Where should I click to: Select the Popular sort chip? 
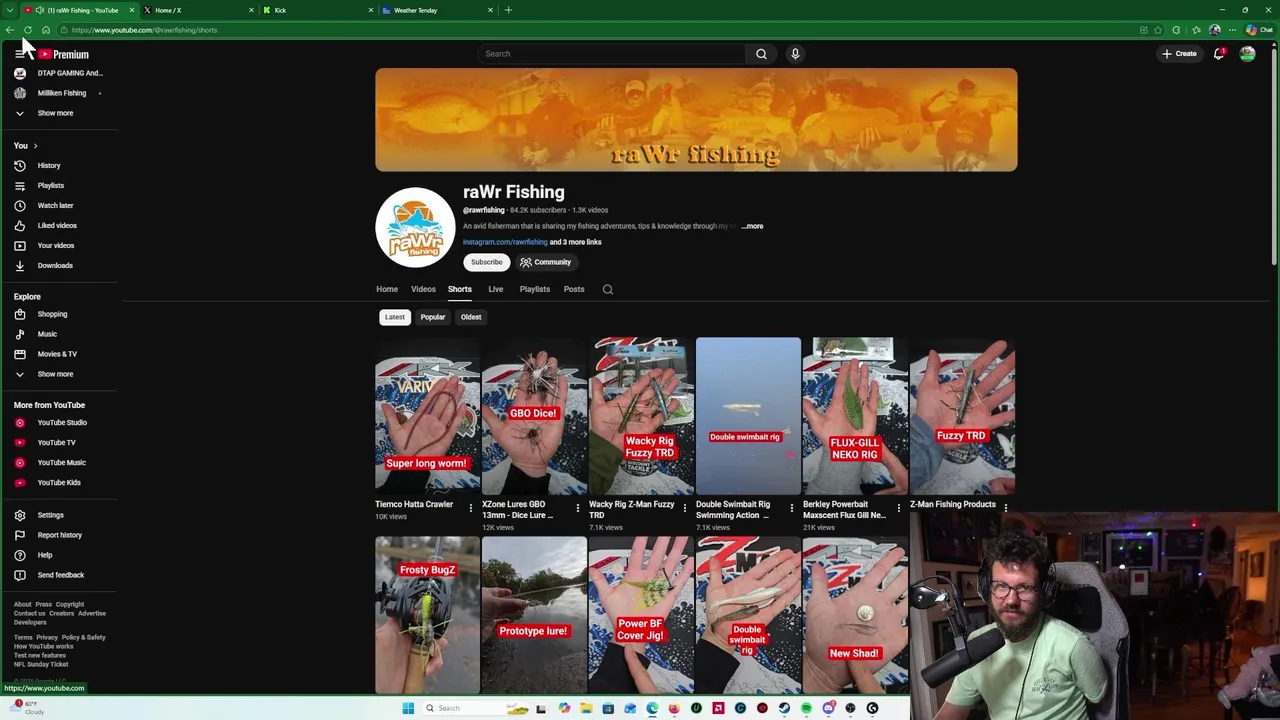click(433, 317)
